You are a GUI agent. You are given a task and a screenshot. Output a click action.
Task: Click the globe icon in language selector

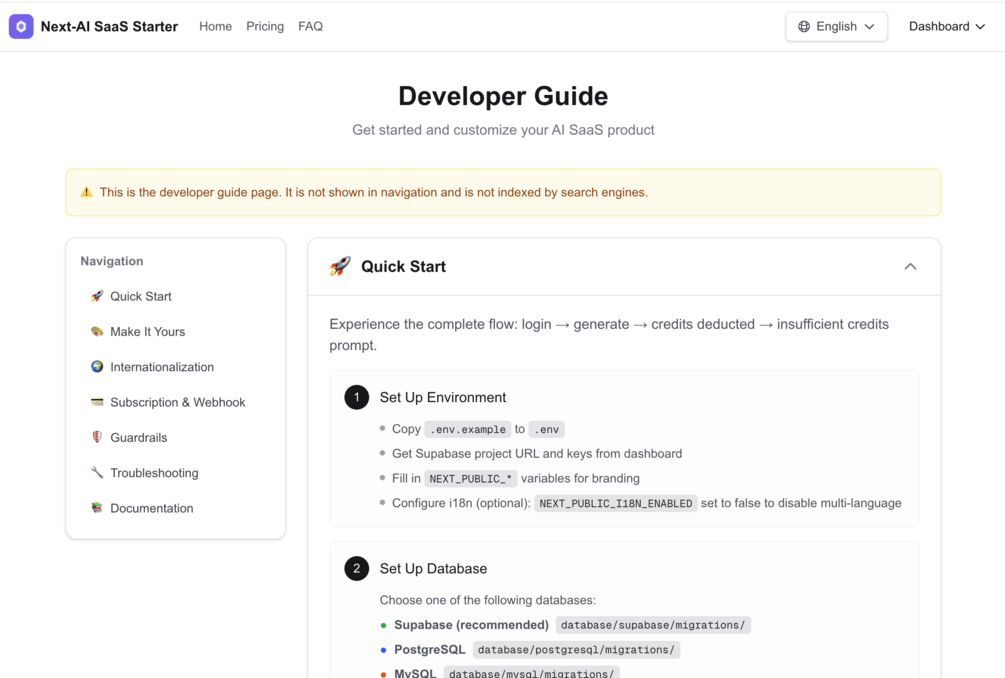pos(804,27)
